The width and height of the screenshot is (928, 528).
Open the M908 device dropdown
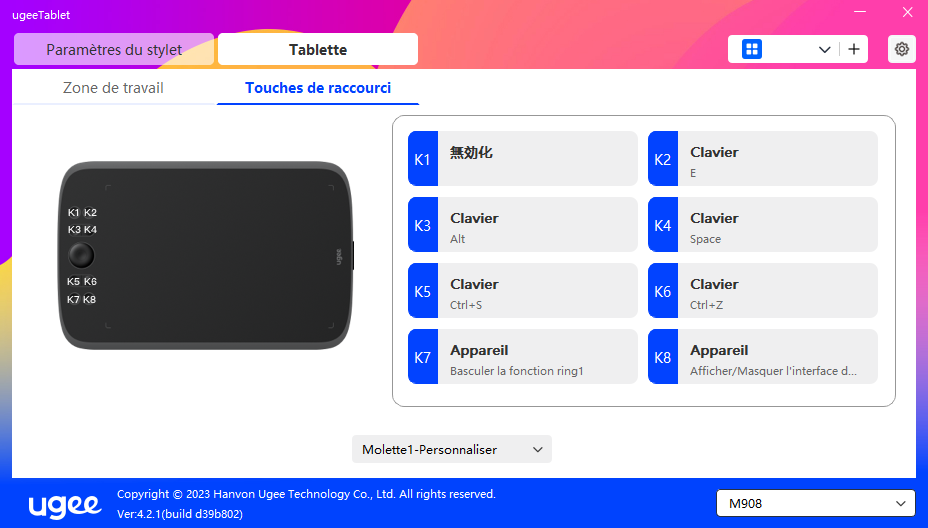[815, 503]
